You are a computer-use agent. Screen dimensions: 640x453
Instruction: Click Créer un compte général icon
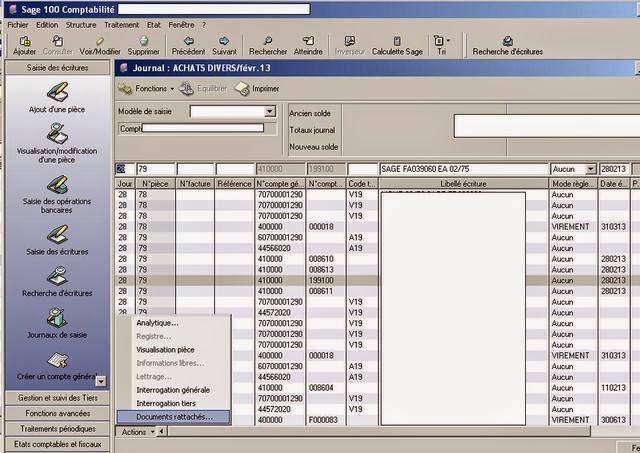point(57,366)
